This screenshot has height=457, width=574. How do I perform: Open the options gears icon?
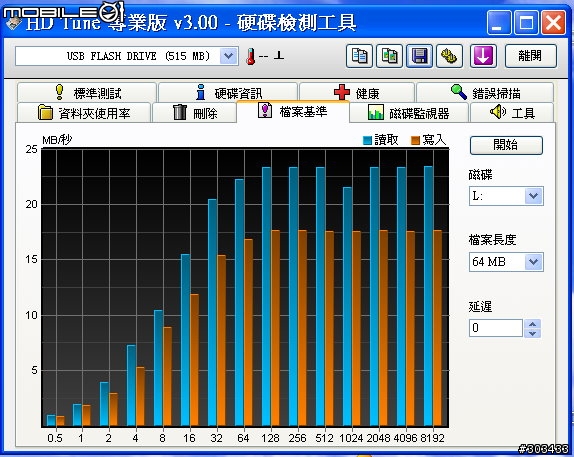(449, 56)
